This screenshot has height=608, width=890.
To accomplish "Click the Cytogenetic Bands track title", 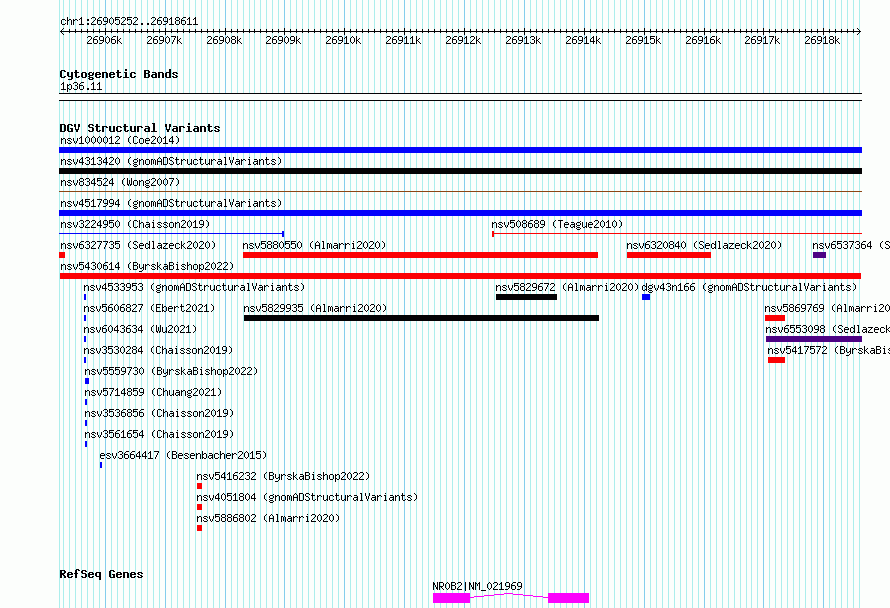I will [x=119, y=74].
